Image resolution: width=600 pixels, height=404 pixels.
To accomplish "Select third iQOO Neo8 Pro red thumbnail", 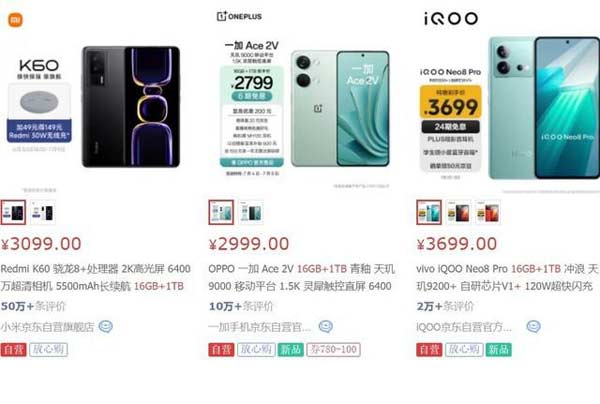I will click(488, 212).
